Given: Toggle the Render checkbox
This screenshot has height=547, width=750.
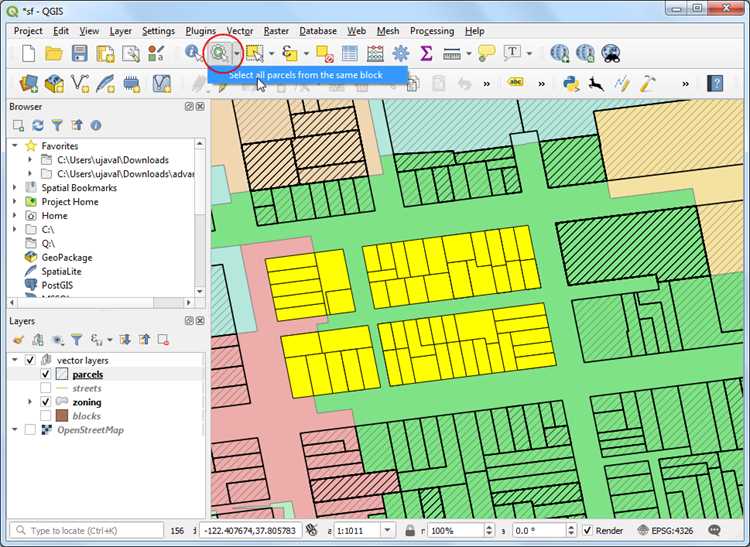Looking at the screenshot, I should 587,530.
